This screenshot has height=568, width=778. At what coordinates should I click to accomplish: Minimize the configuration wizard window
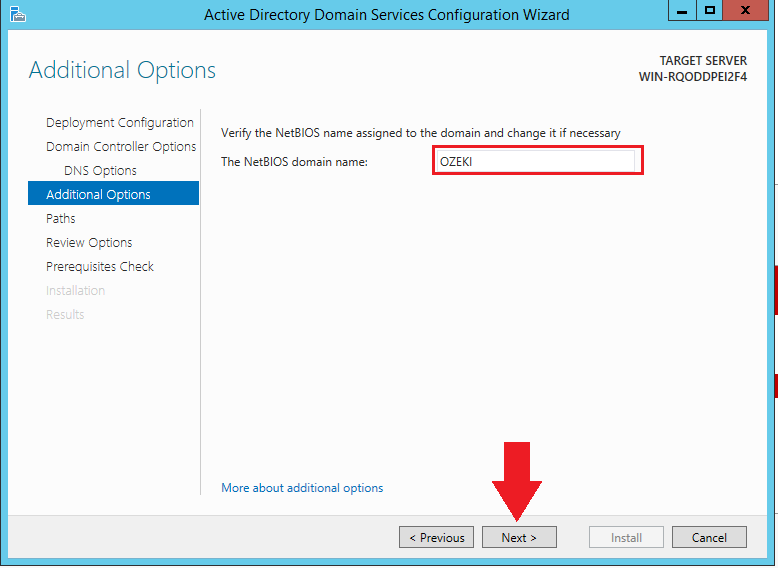click(x=683, y=12)
